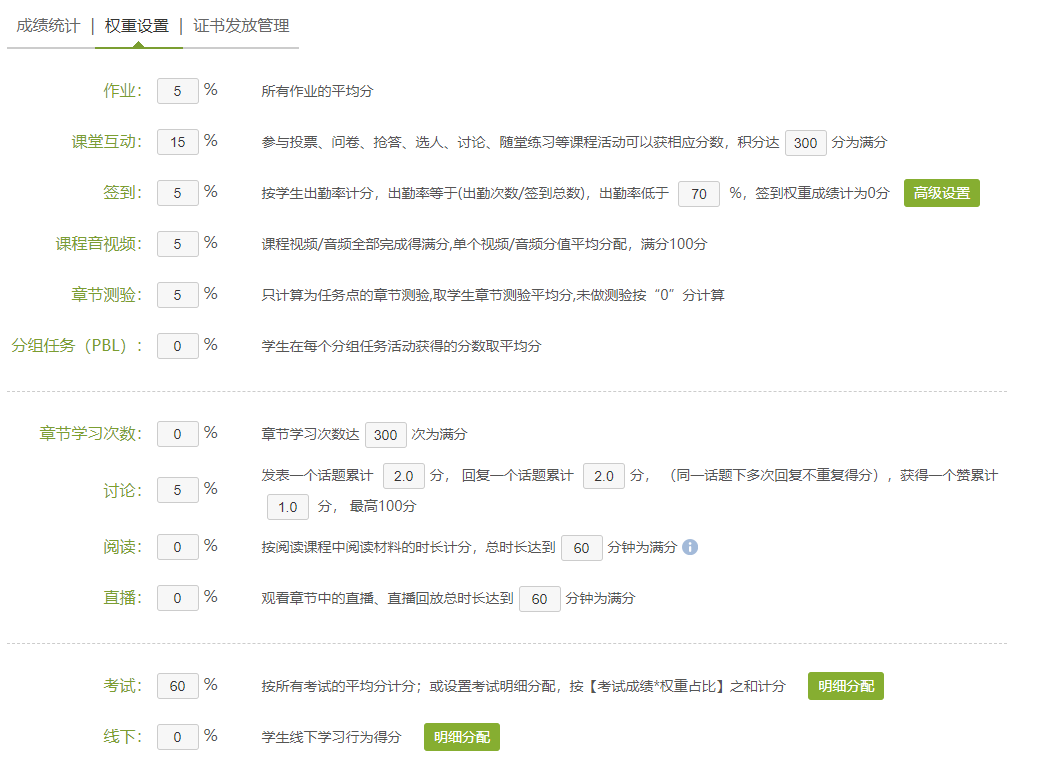Image resolution: width=1047 pixels, height=771 pixels.
Task: Edit the 章节学习次数达 300 field
Action: coord(385,435)
